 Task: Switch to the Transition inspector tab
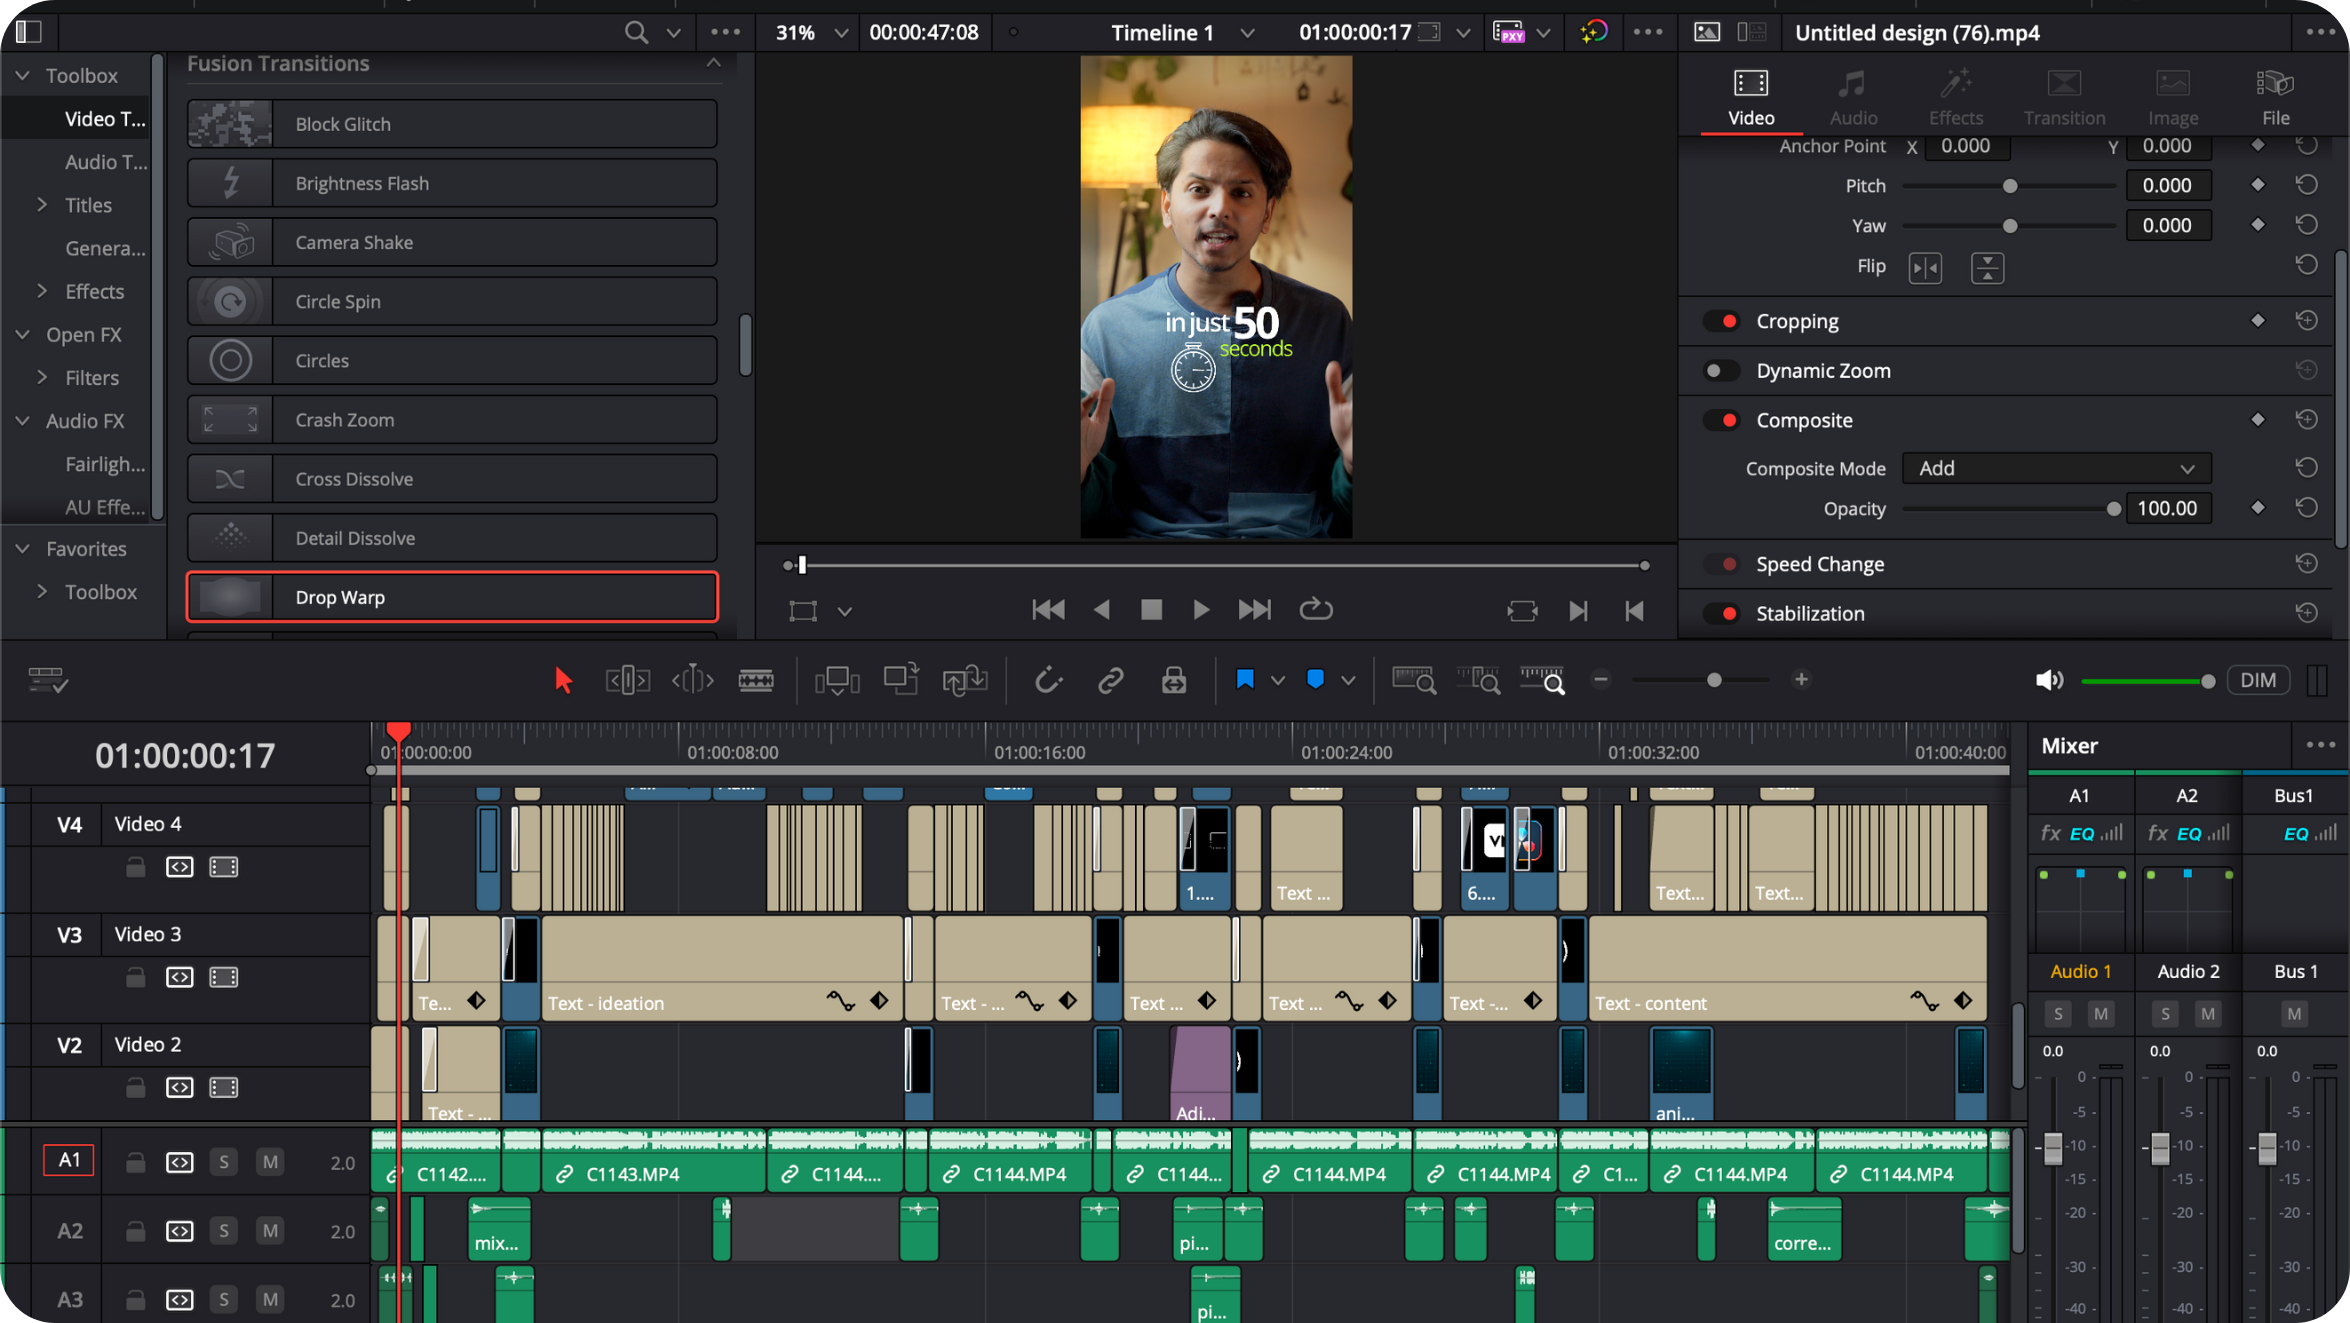(x=2064, y=97)
